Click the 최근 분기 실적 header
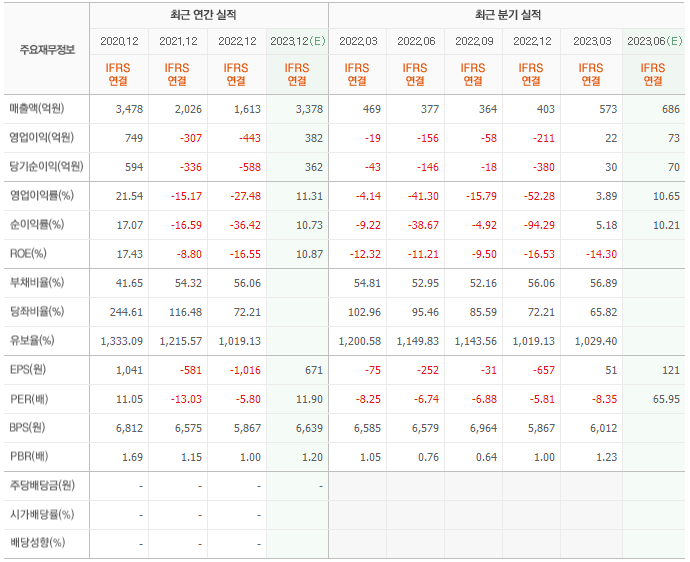The image size is (690, 562). point(508,15)
